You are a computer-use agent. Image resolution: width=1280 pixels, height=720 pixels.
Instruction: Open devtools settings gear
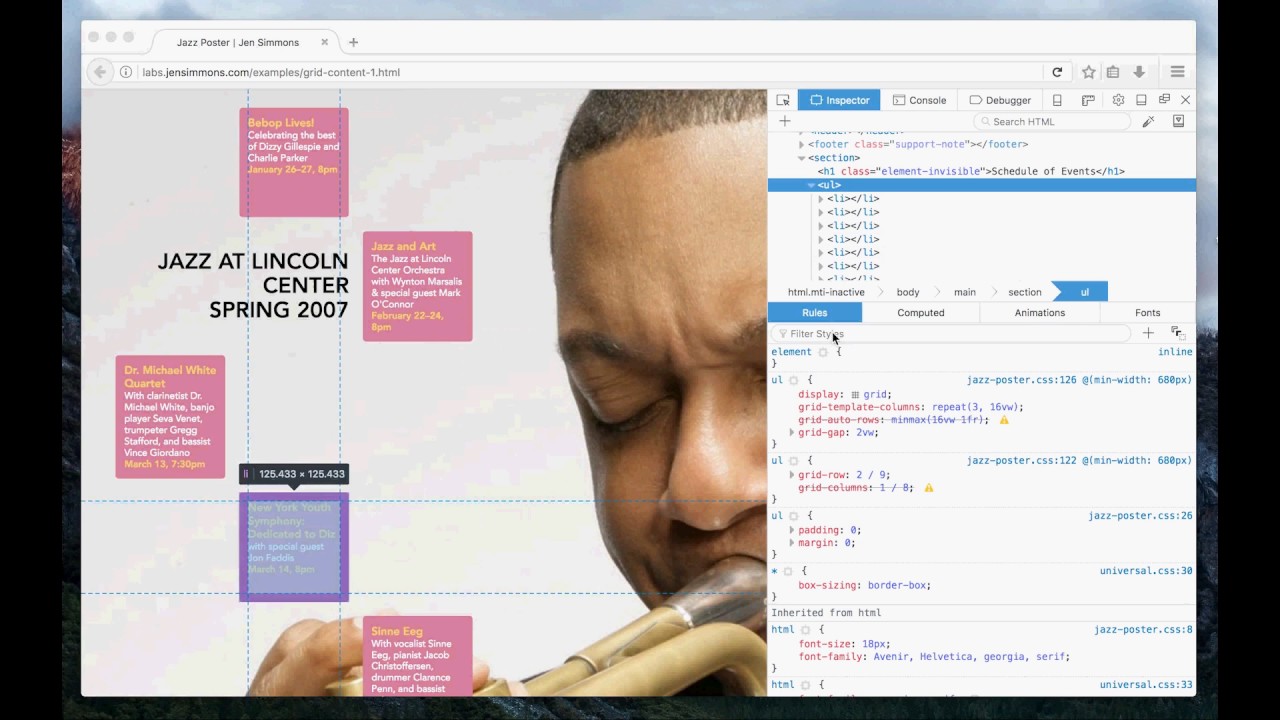(1118, 100)
